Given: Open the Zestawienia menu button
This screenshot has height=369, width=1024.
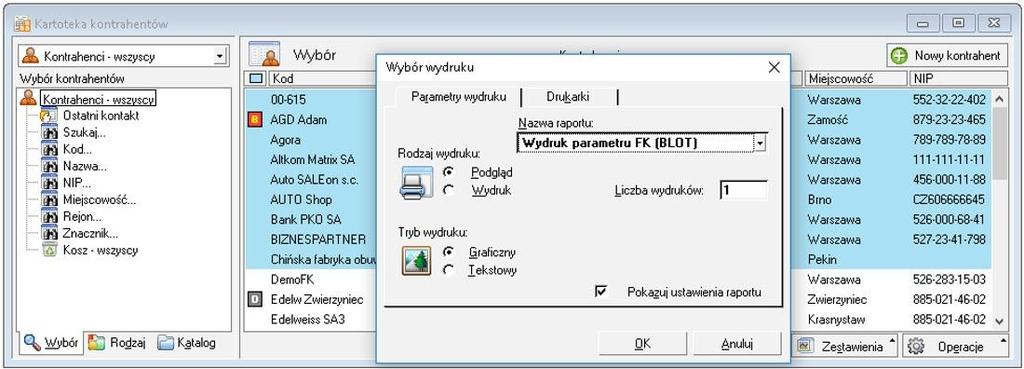Looking at the screenshot, I should coord(846,346).
